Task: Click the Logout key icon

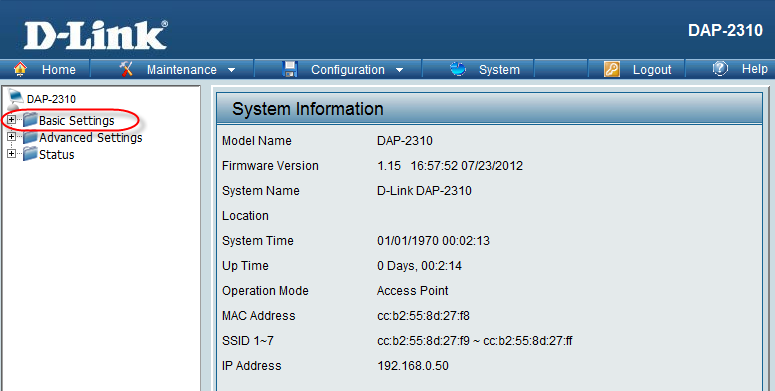Action: click(612, 69)
